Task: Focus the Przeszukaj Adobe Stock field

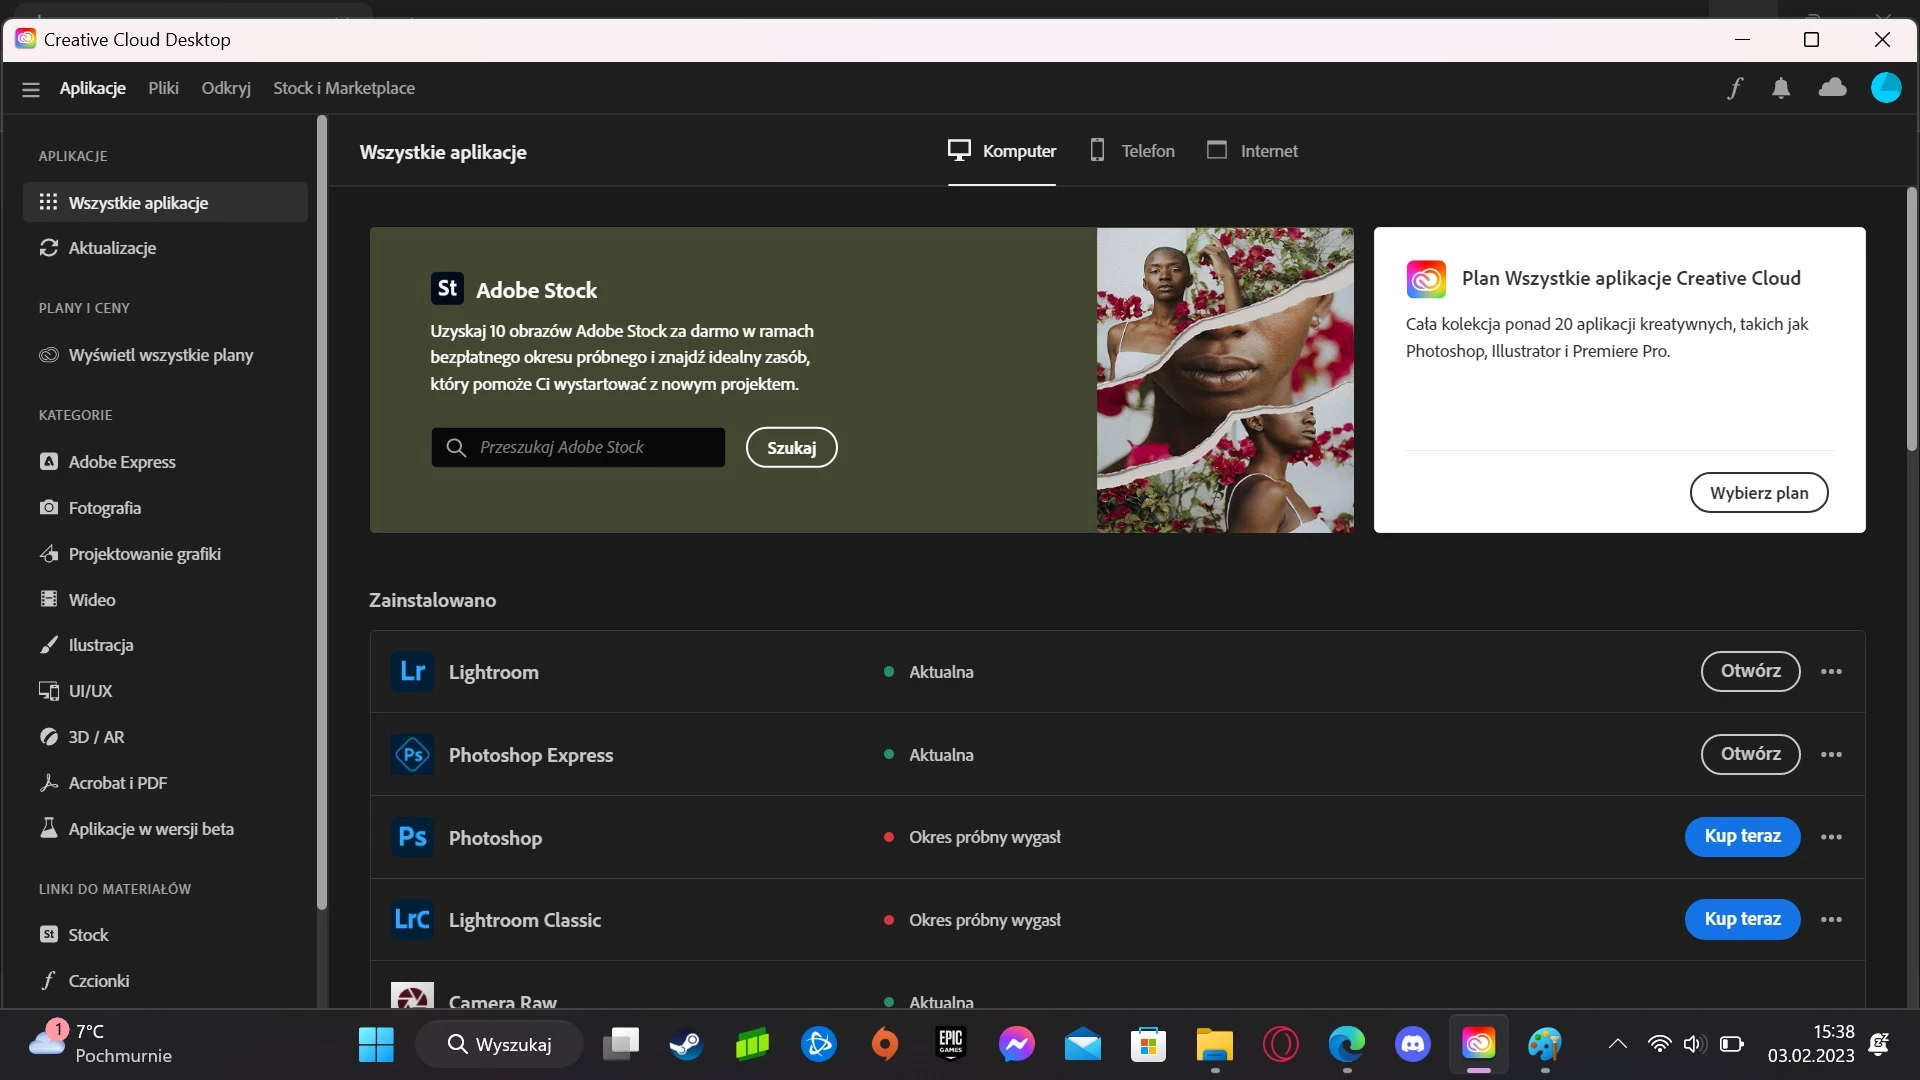Action: coord(590,448)
